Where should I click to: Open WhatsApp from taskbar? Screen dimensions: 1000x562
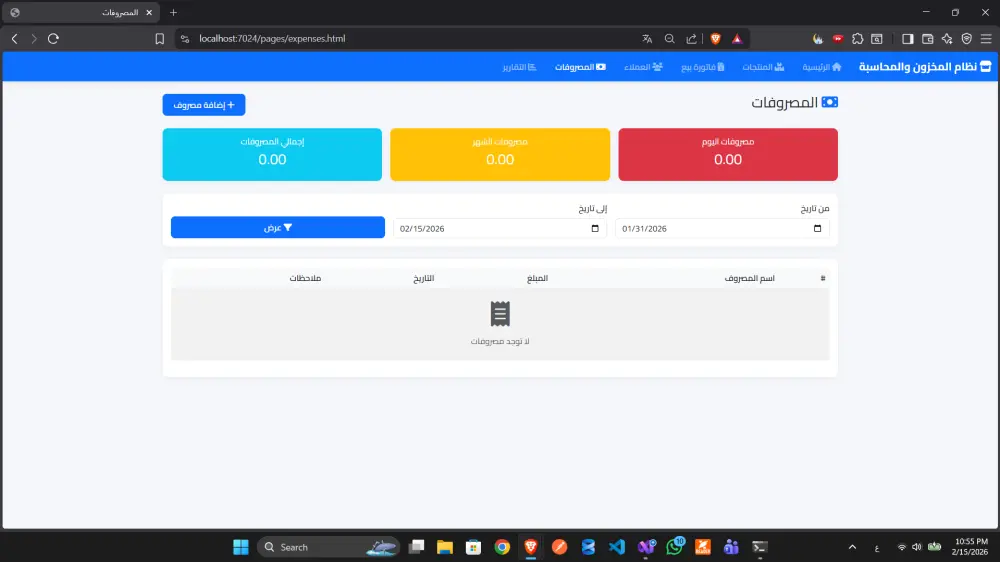tap(674, 547)
